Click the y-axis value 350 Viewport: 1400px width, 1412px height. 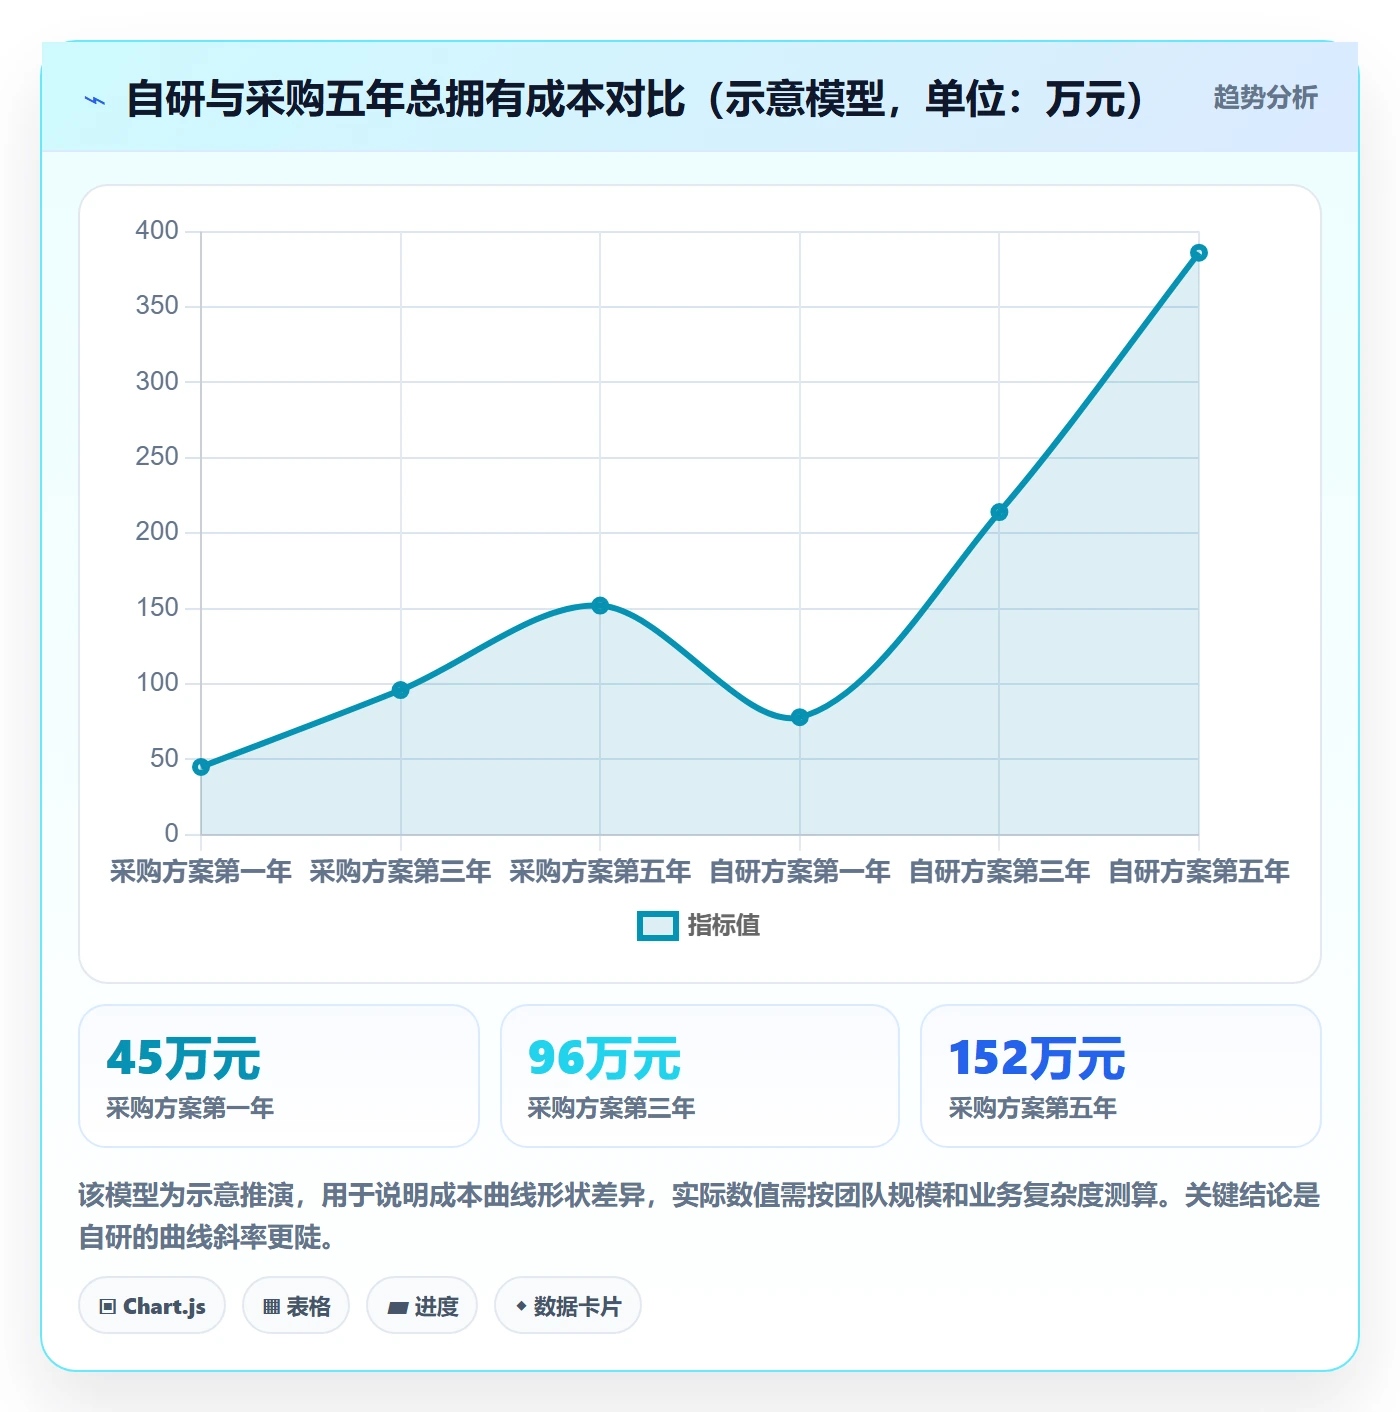[x=157, y=306]
